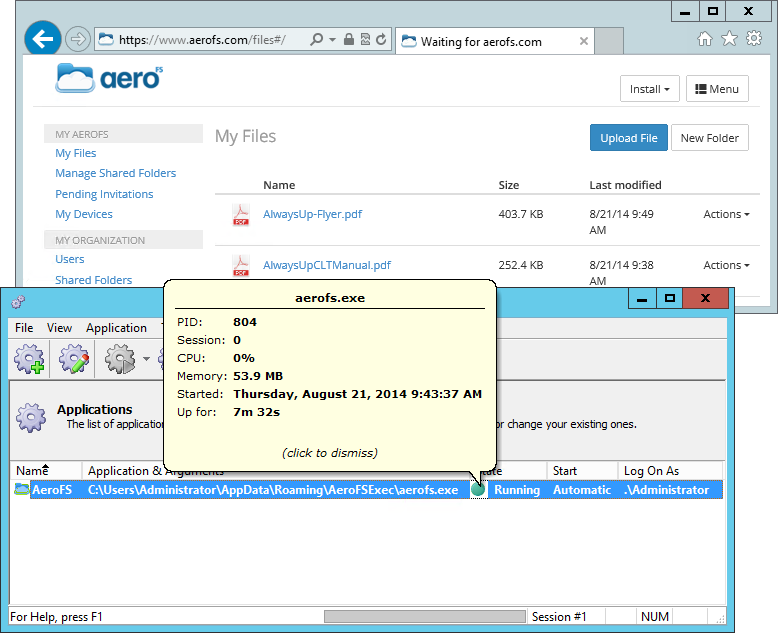Click the New Folder button

point(710,138)
